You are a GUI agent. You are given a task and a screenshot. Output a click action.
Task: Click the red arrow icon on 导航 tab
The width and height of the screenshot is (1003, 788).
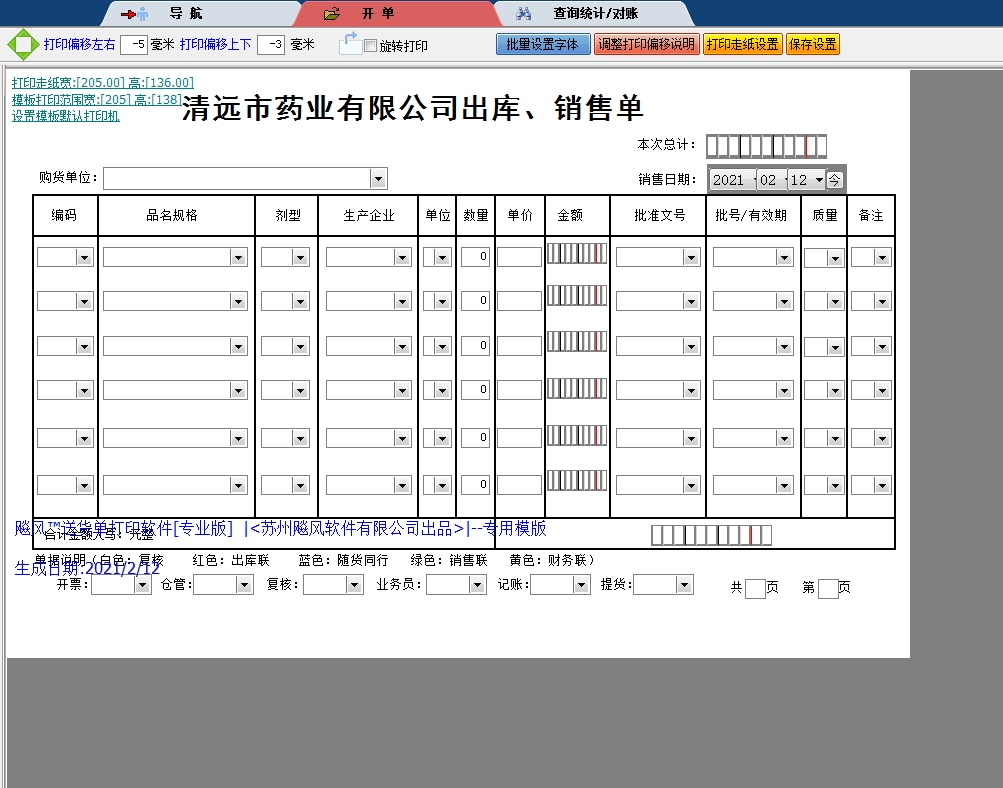(130, 13)
